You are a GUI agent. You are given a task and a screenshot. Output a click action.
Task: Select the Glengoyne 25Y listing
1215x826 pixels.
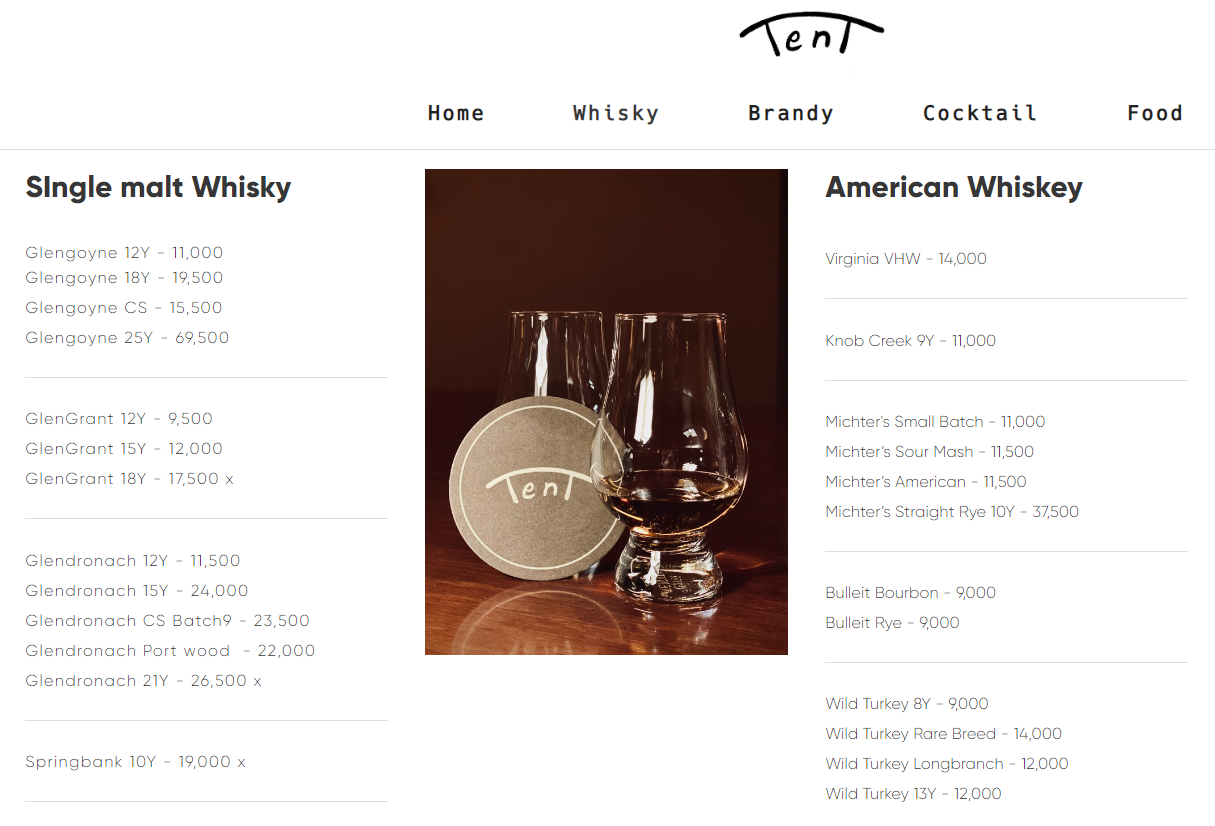pyautogui.click(x=127, y=338)
